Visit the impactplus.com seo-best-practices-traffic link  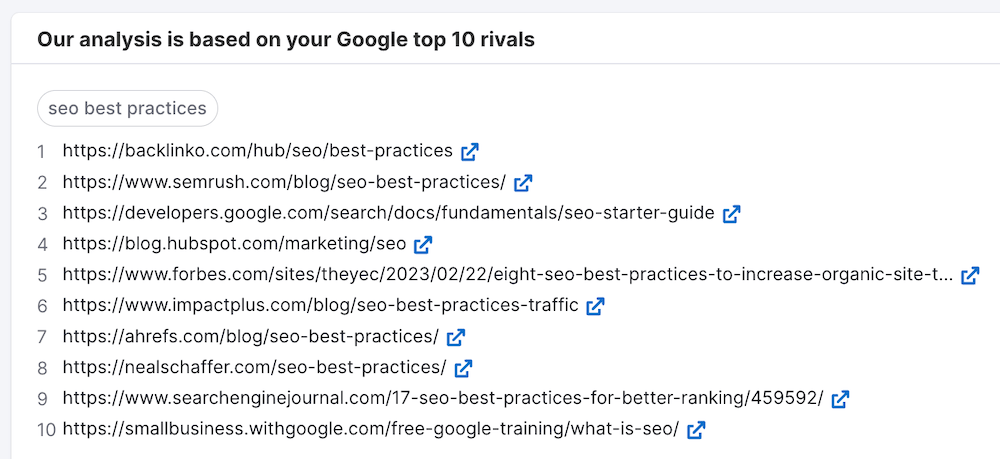tap(320, 305)
